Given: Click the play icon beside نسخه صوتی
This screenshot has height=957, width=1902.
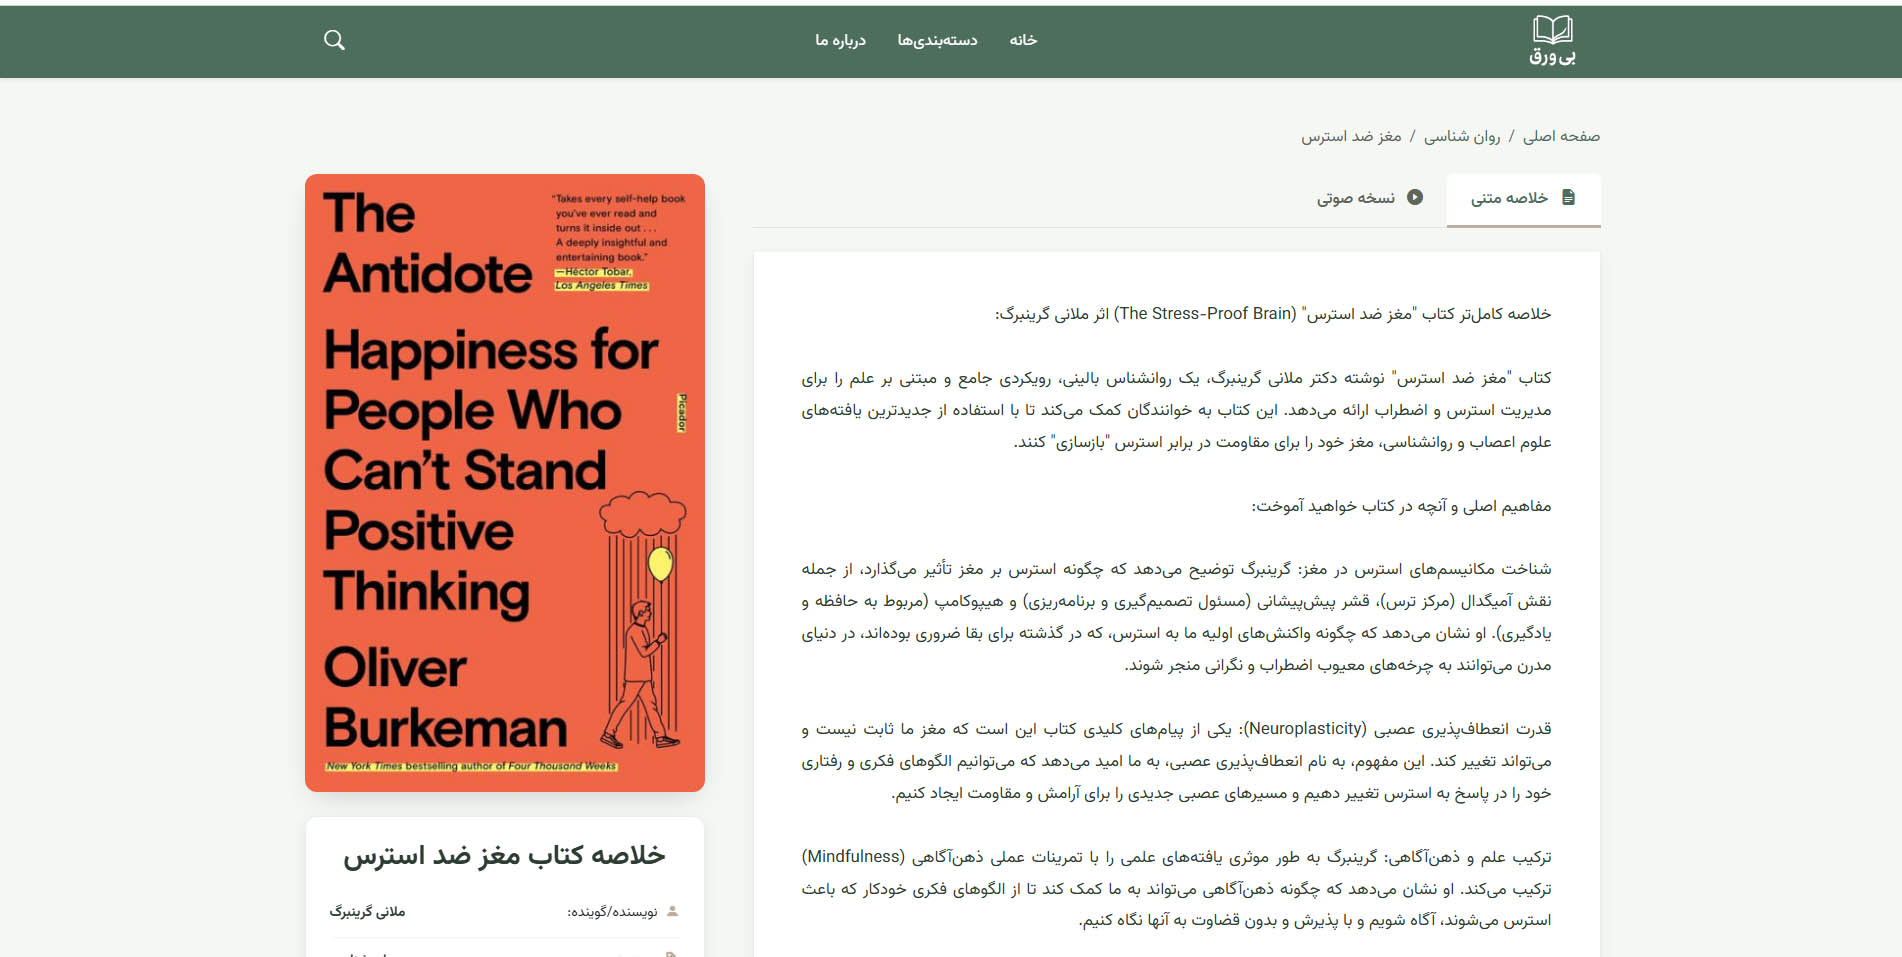Looking at the screenshot, I should click(x=1415, y=197).
